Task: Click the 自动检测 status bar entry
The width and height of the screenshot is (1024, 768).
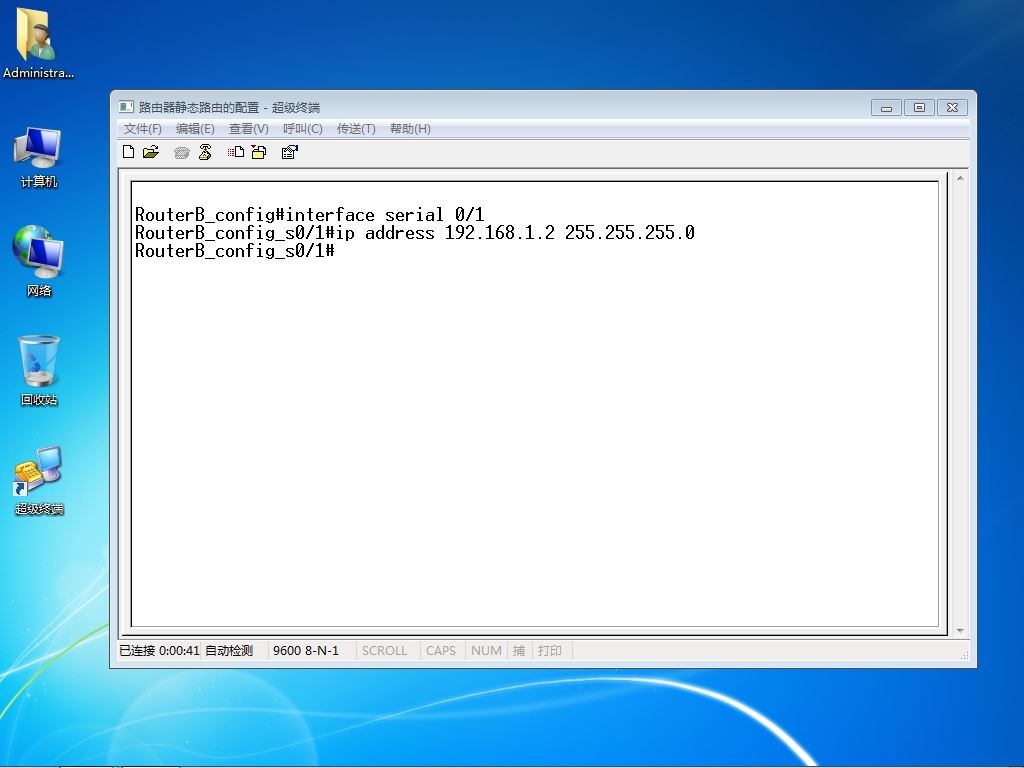Action: [x=229, y=650]
